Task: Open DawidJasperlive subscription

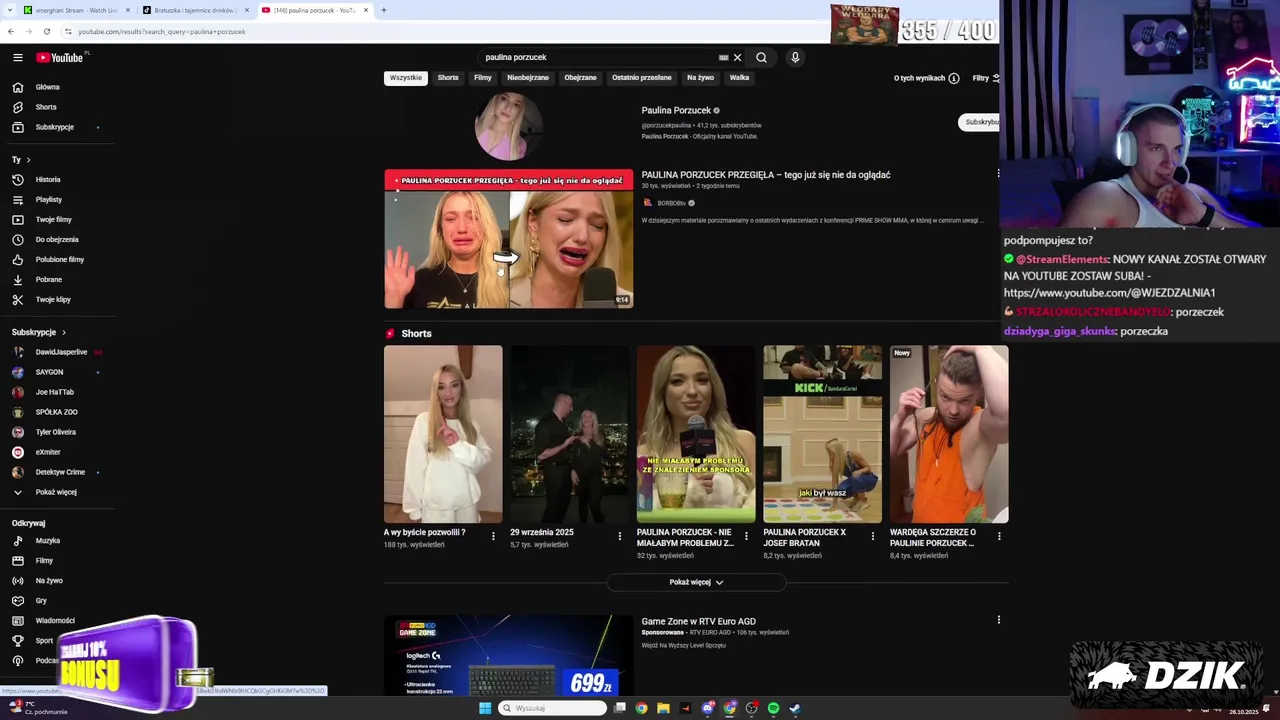Action: pos(61,352)
